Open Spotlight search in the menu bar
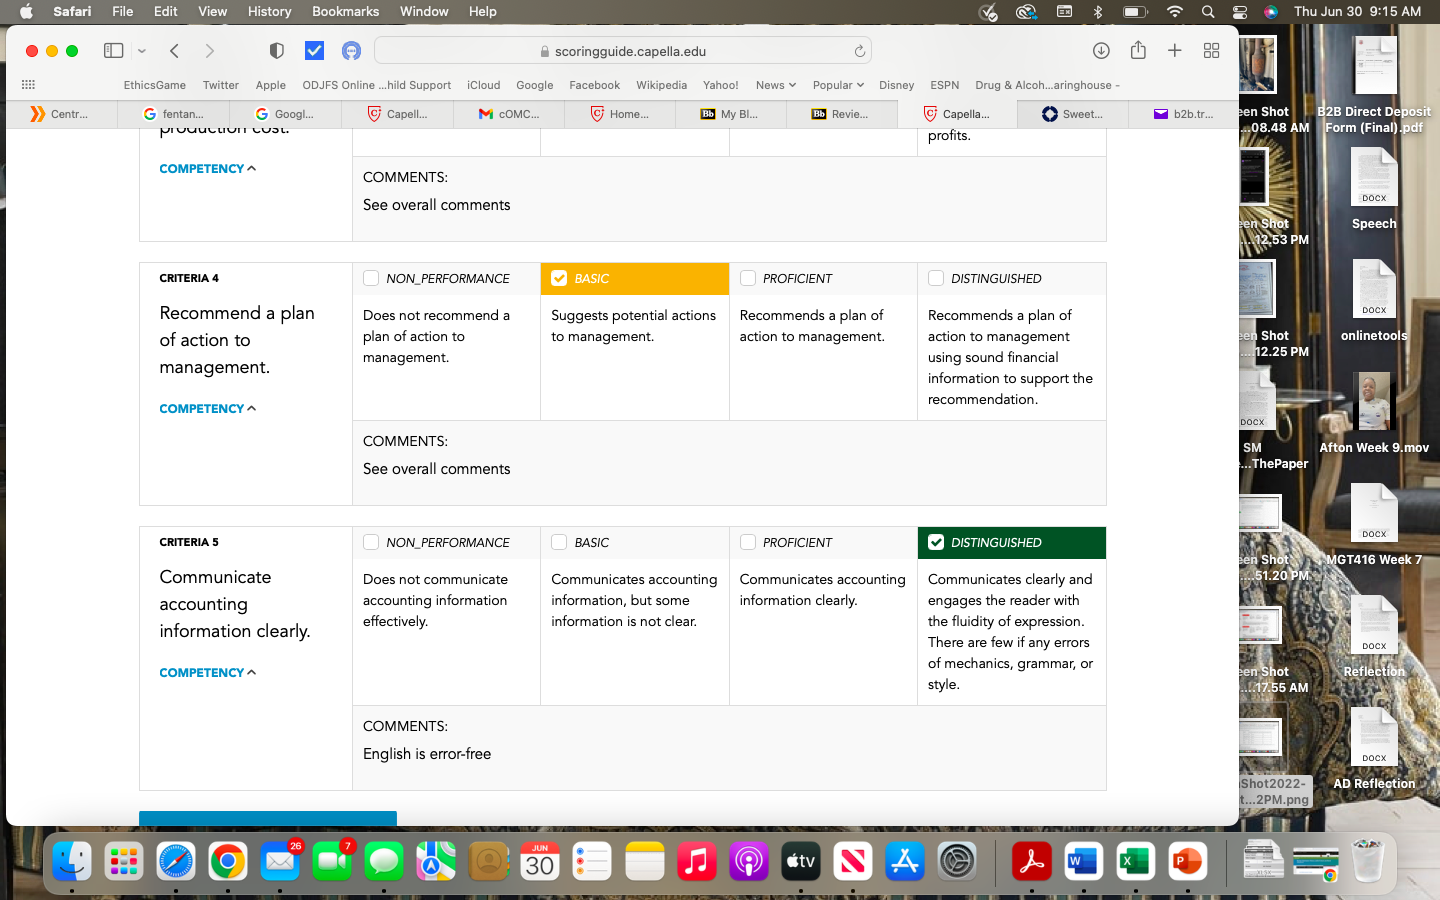The height and width of the screenshot is (900, 1440). point(1208,12)
